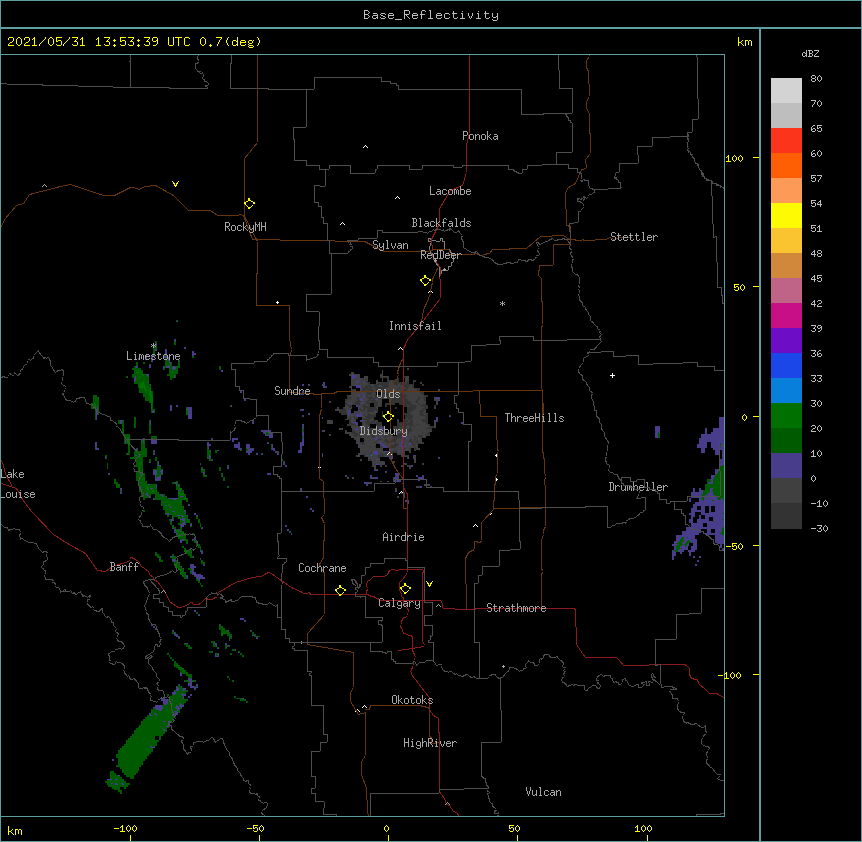Click the Sundre town label
Screen dimensions: 862x842
[x=292, y=391]
